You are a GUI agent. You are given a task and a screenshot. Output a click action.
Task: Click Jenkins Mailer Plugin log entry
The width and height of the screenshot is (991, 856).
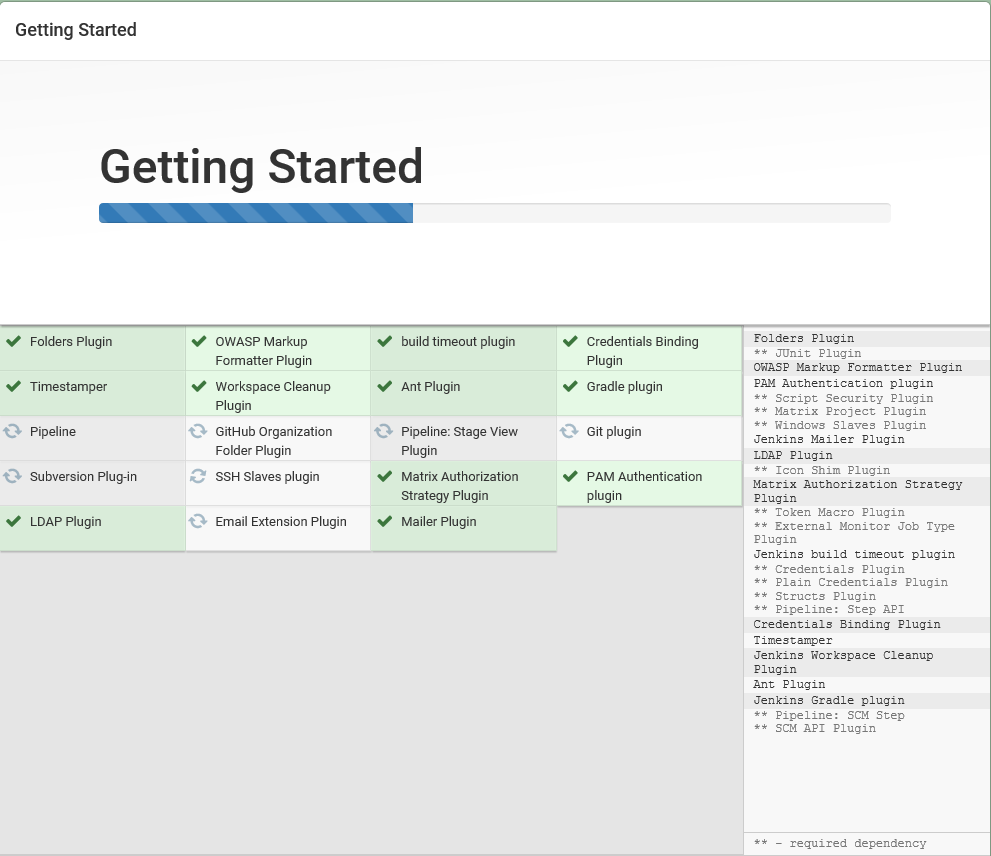(829, 439)
